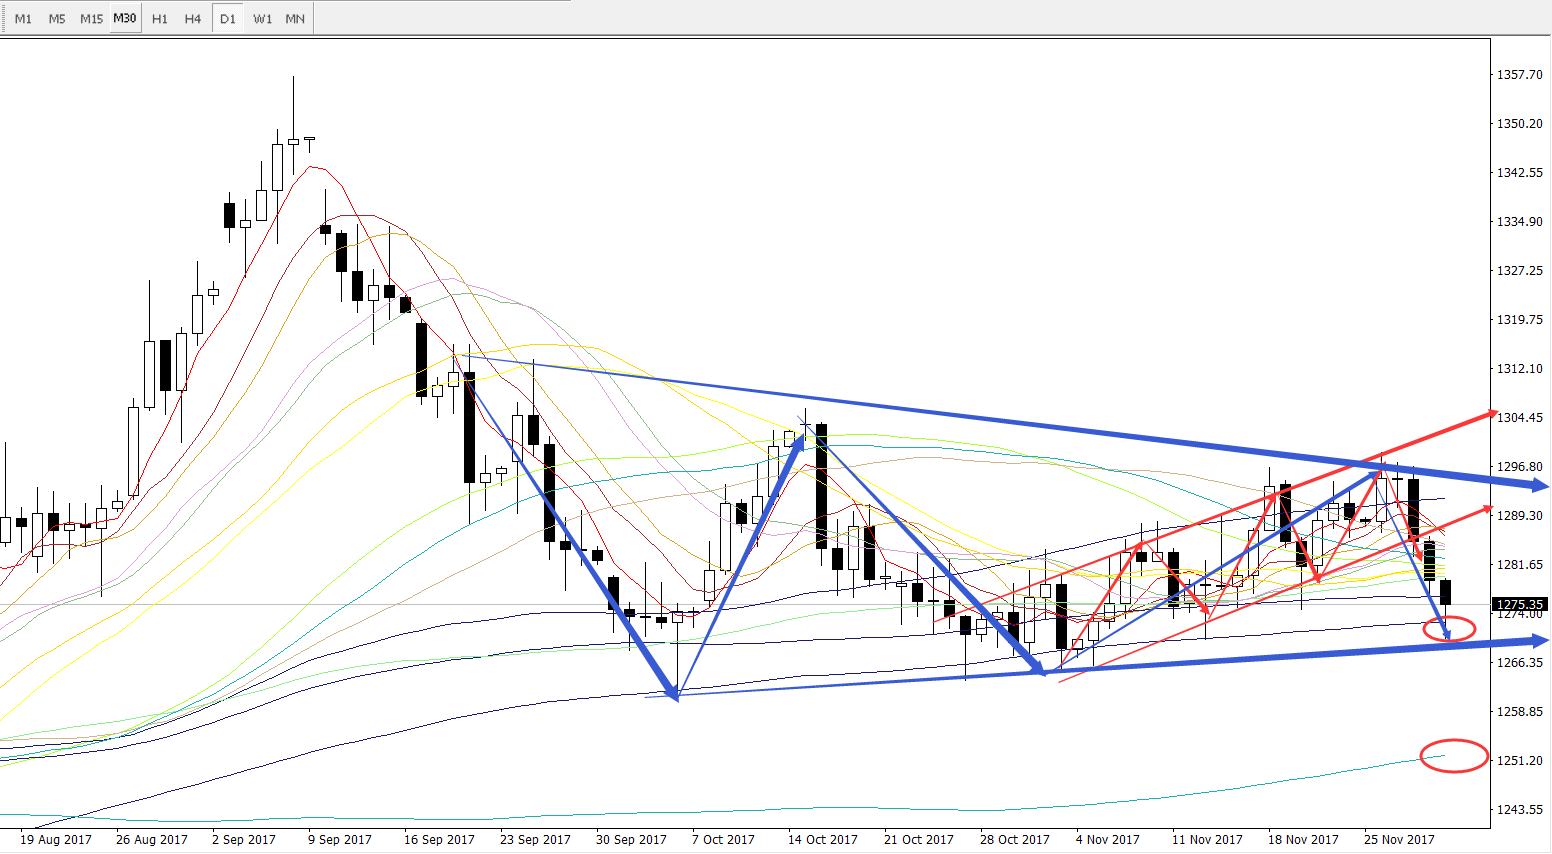Change chart to W1 weekly period
The width and height of the screenshot is (1552, 854).
point(262,19)
